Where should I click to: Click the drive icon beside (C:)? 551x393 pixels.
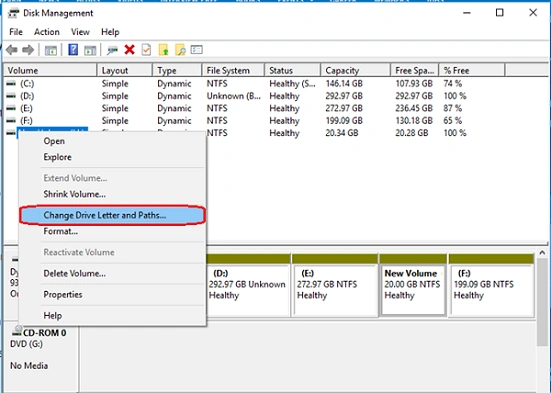click(x=11, y=84)
